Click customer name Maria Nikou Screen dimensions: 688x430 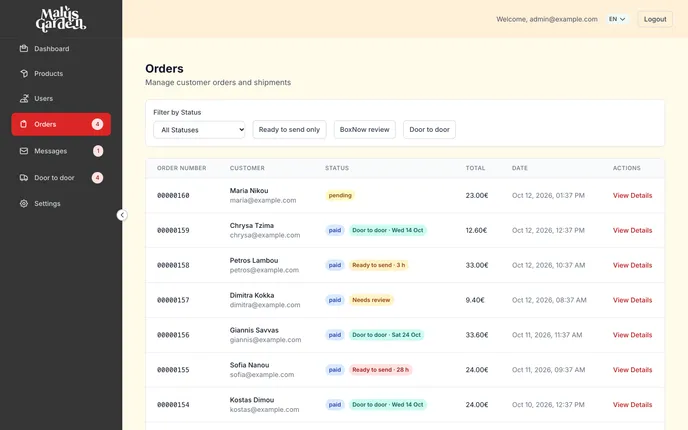click(x=249, y=191)
